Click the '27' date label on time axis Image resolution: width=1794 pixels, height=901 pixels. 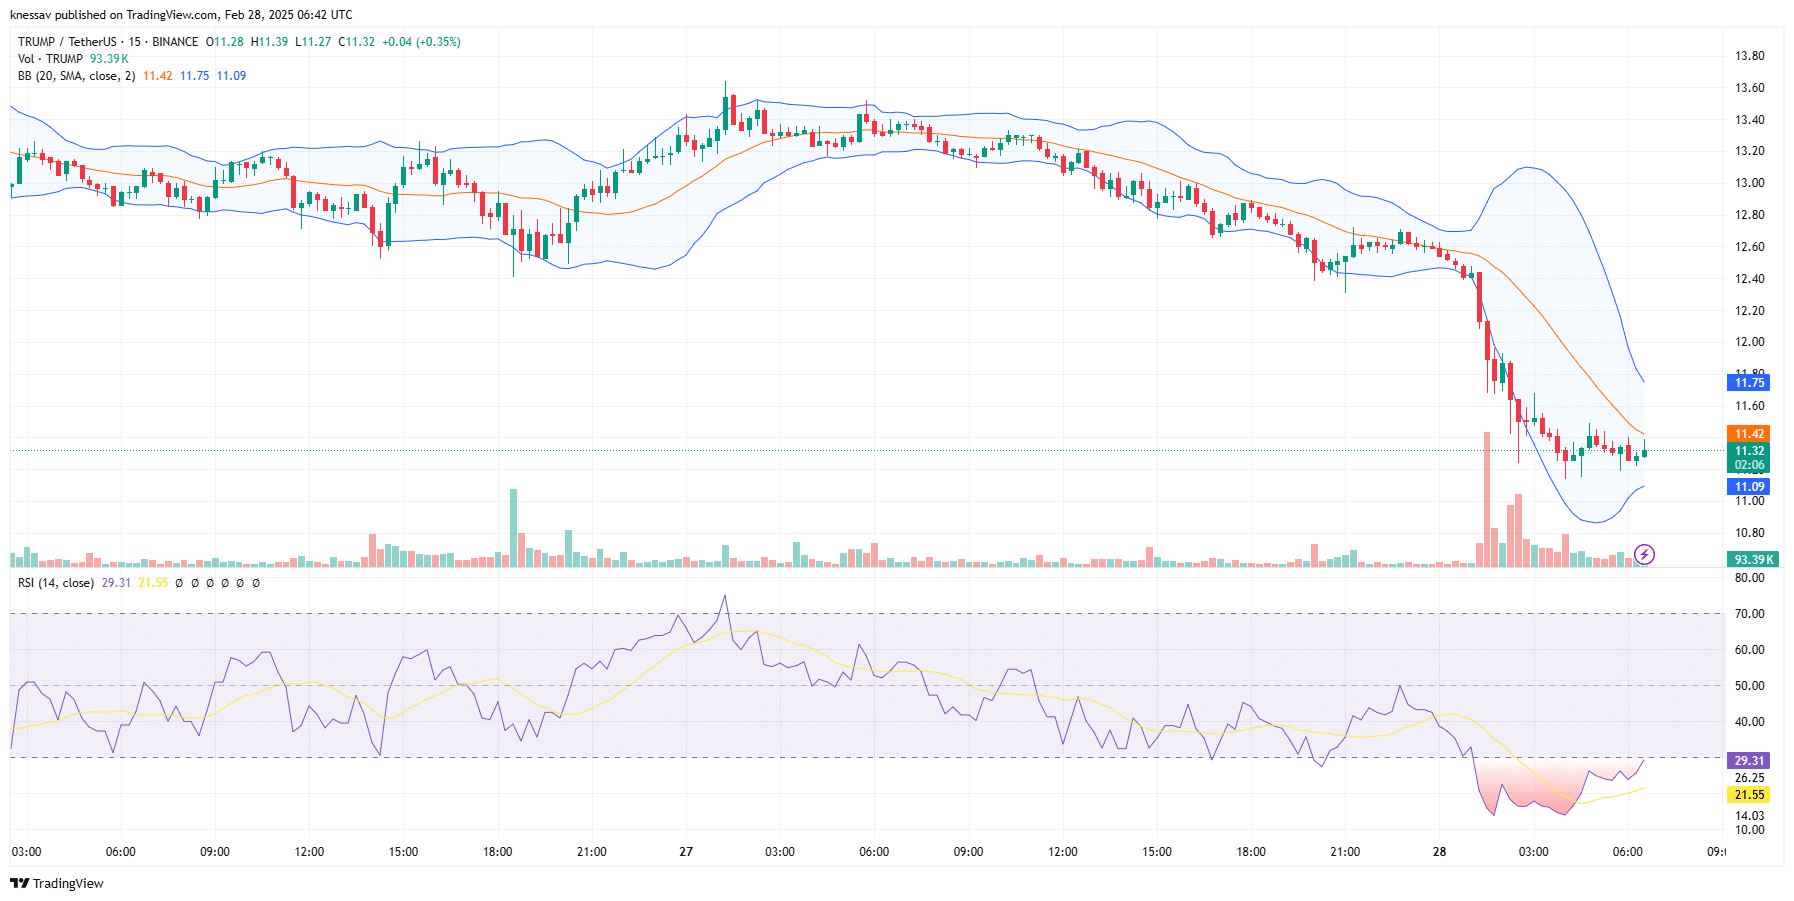click(x=686, y=852)
